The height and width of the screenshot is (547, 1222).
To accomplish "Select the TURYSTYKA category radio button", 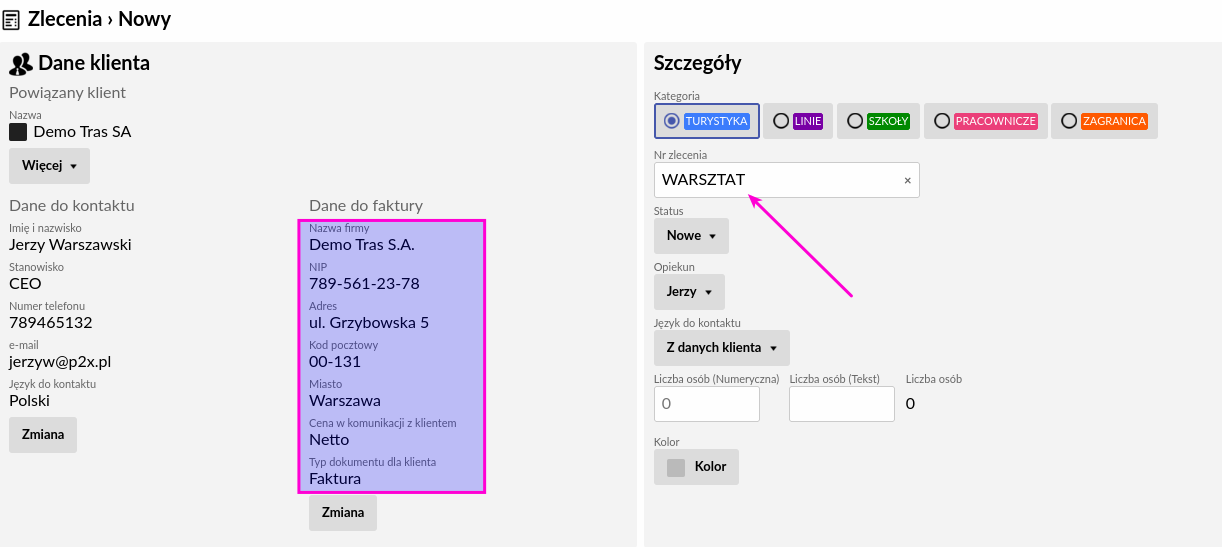I will [672, 121].
